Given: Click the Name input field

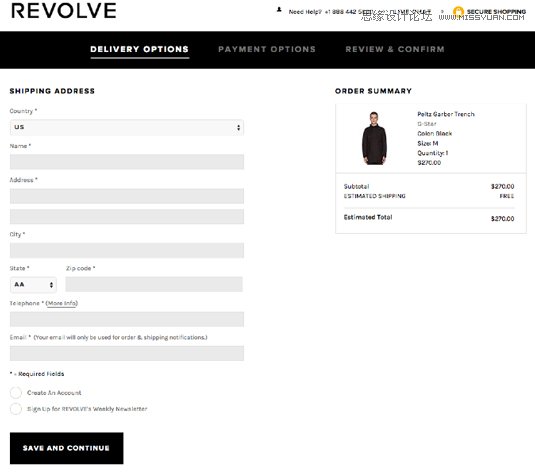Looking at the screenshot, I should pos(127,162).
